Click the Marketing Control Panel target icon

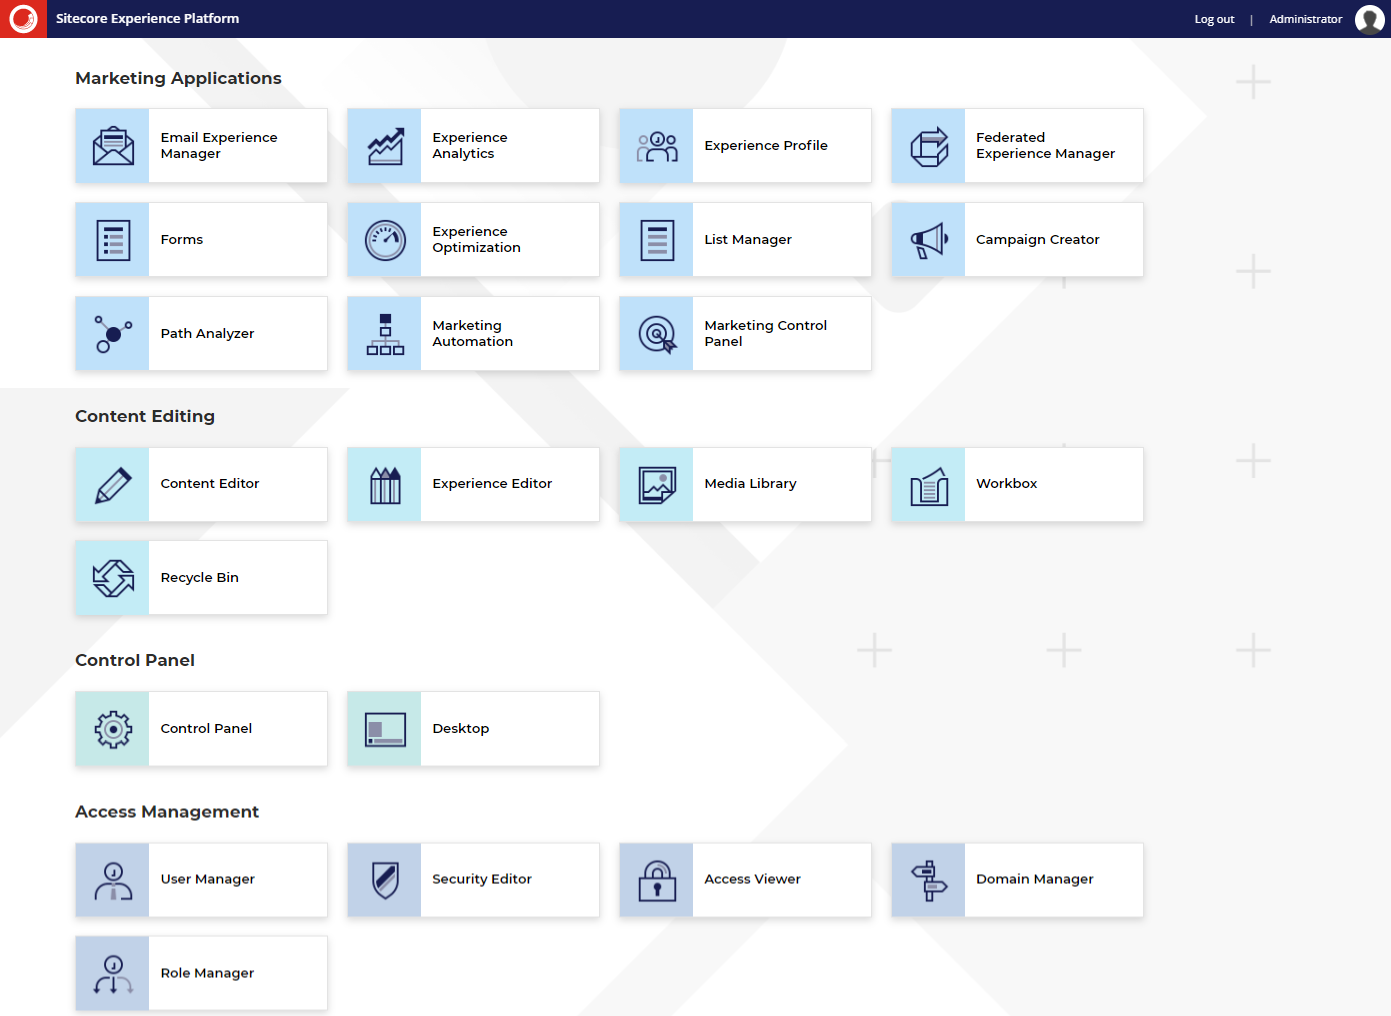click(657, 334)
